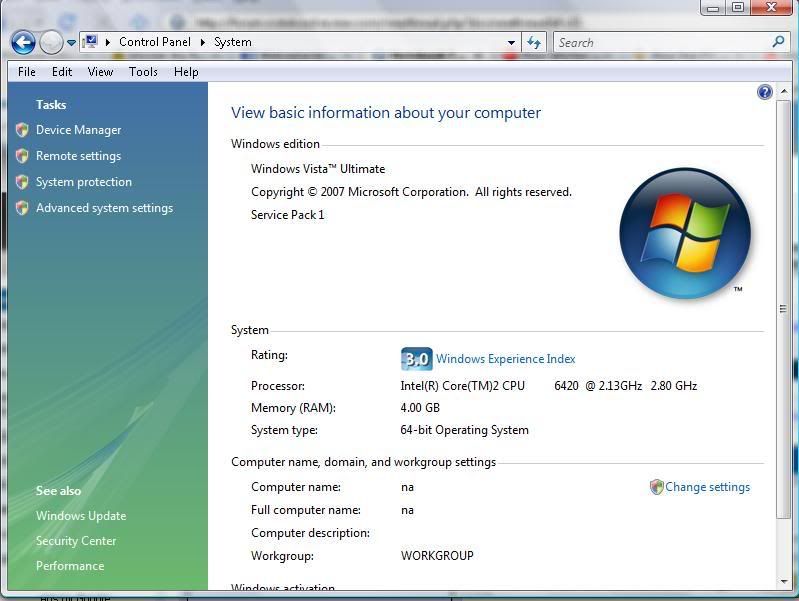Viewport: 799px width, 601px height.
Task: Open the recent pages dropdown arrow
Action: (x=71, y=43)
